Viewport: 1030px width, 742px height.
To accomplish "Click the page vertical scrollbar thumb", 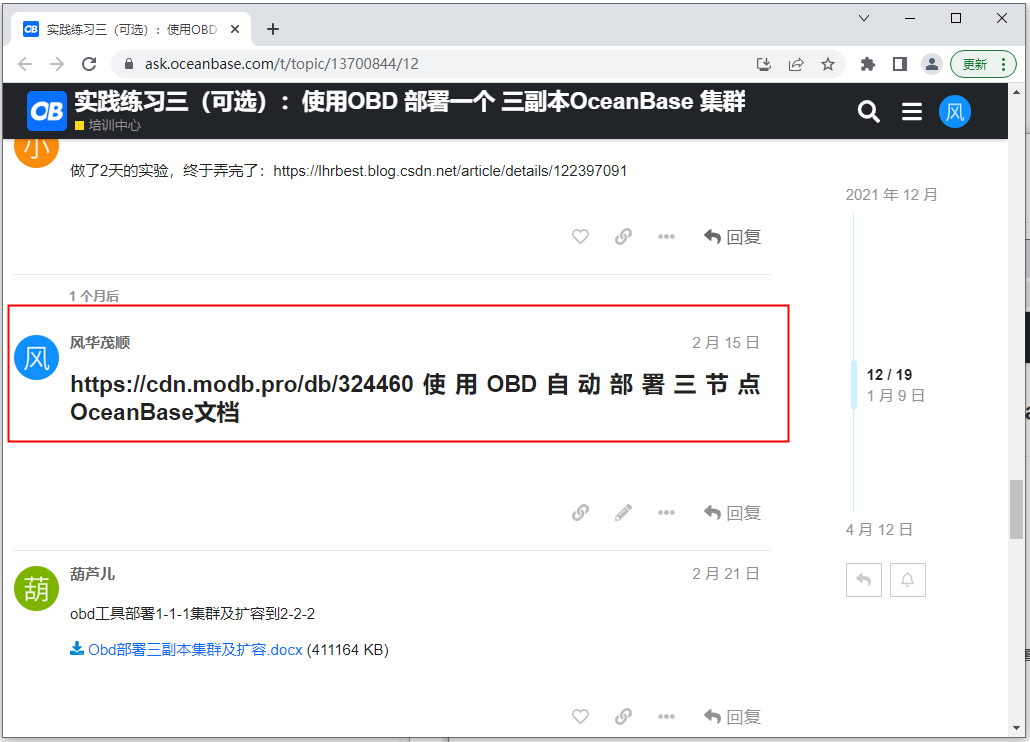I will (1016, 510).
